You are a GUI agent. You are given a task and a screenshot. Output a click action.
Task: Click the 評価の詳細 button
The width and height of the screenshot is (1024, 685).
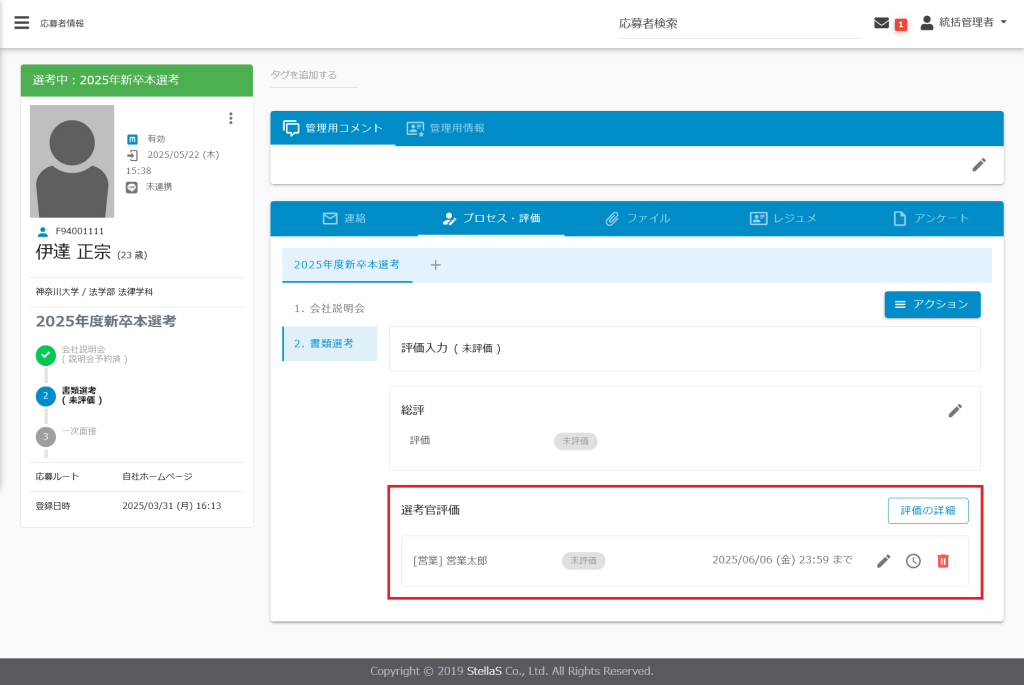927,510
